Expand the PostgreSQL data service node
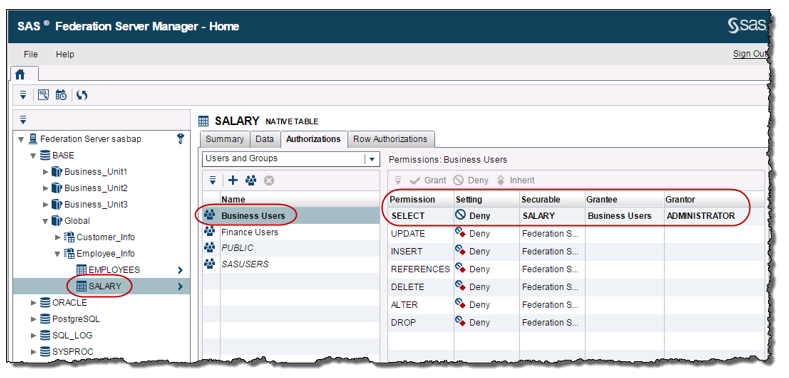This screenshot has height=378, width=789. [34, 319]
